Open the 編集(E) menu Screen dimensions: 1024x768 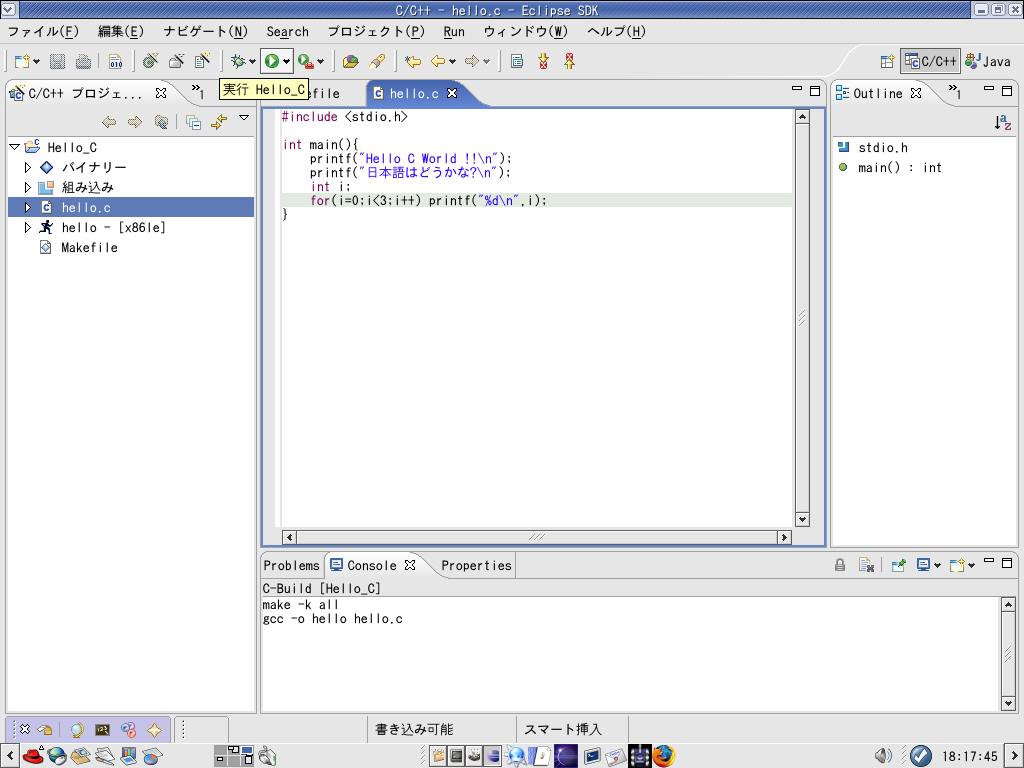pyautogui.click(x=121, y=31)
